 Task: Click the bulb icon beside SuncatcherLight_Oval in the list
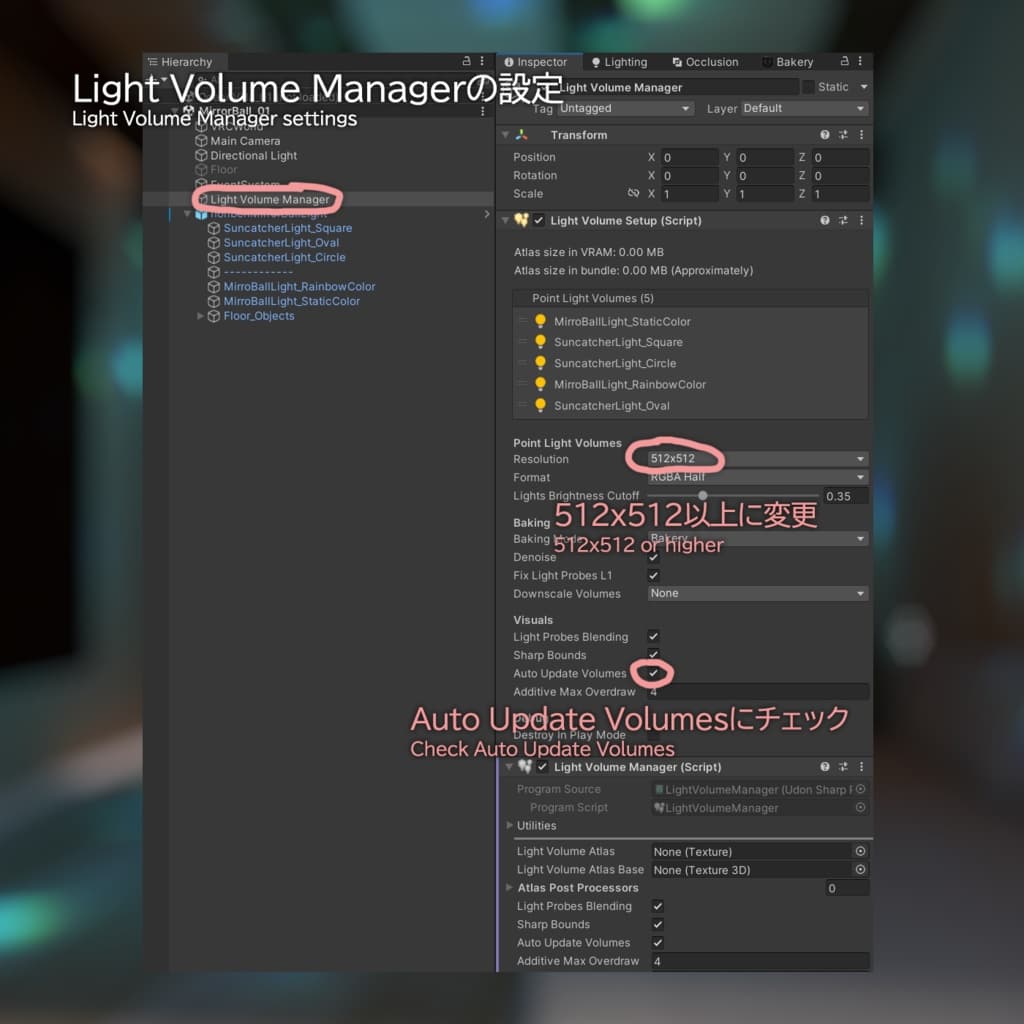540,405
